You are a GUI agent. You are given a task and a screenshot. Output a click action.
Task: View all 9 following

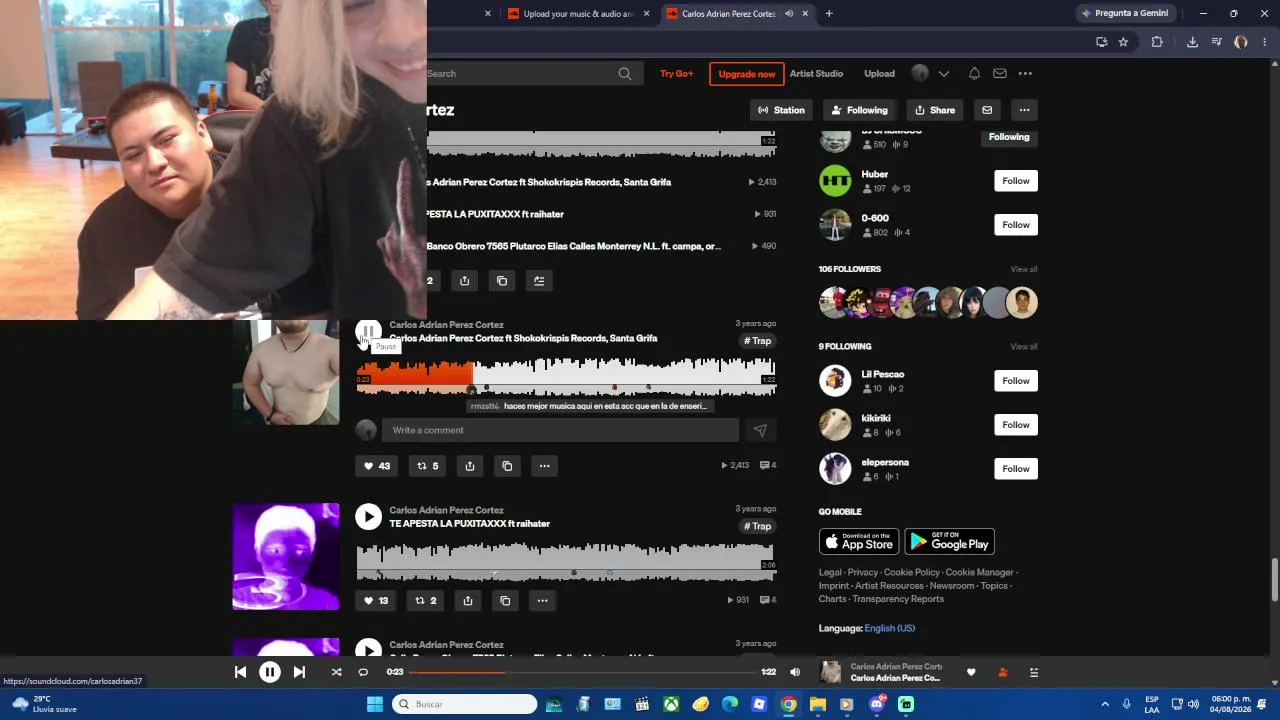tap(1024, 347)
